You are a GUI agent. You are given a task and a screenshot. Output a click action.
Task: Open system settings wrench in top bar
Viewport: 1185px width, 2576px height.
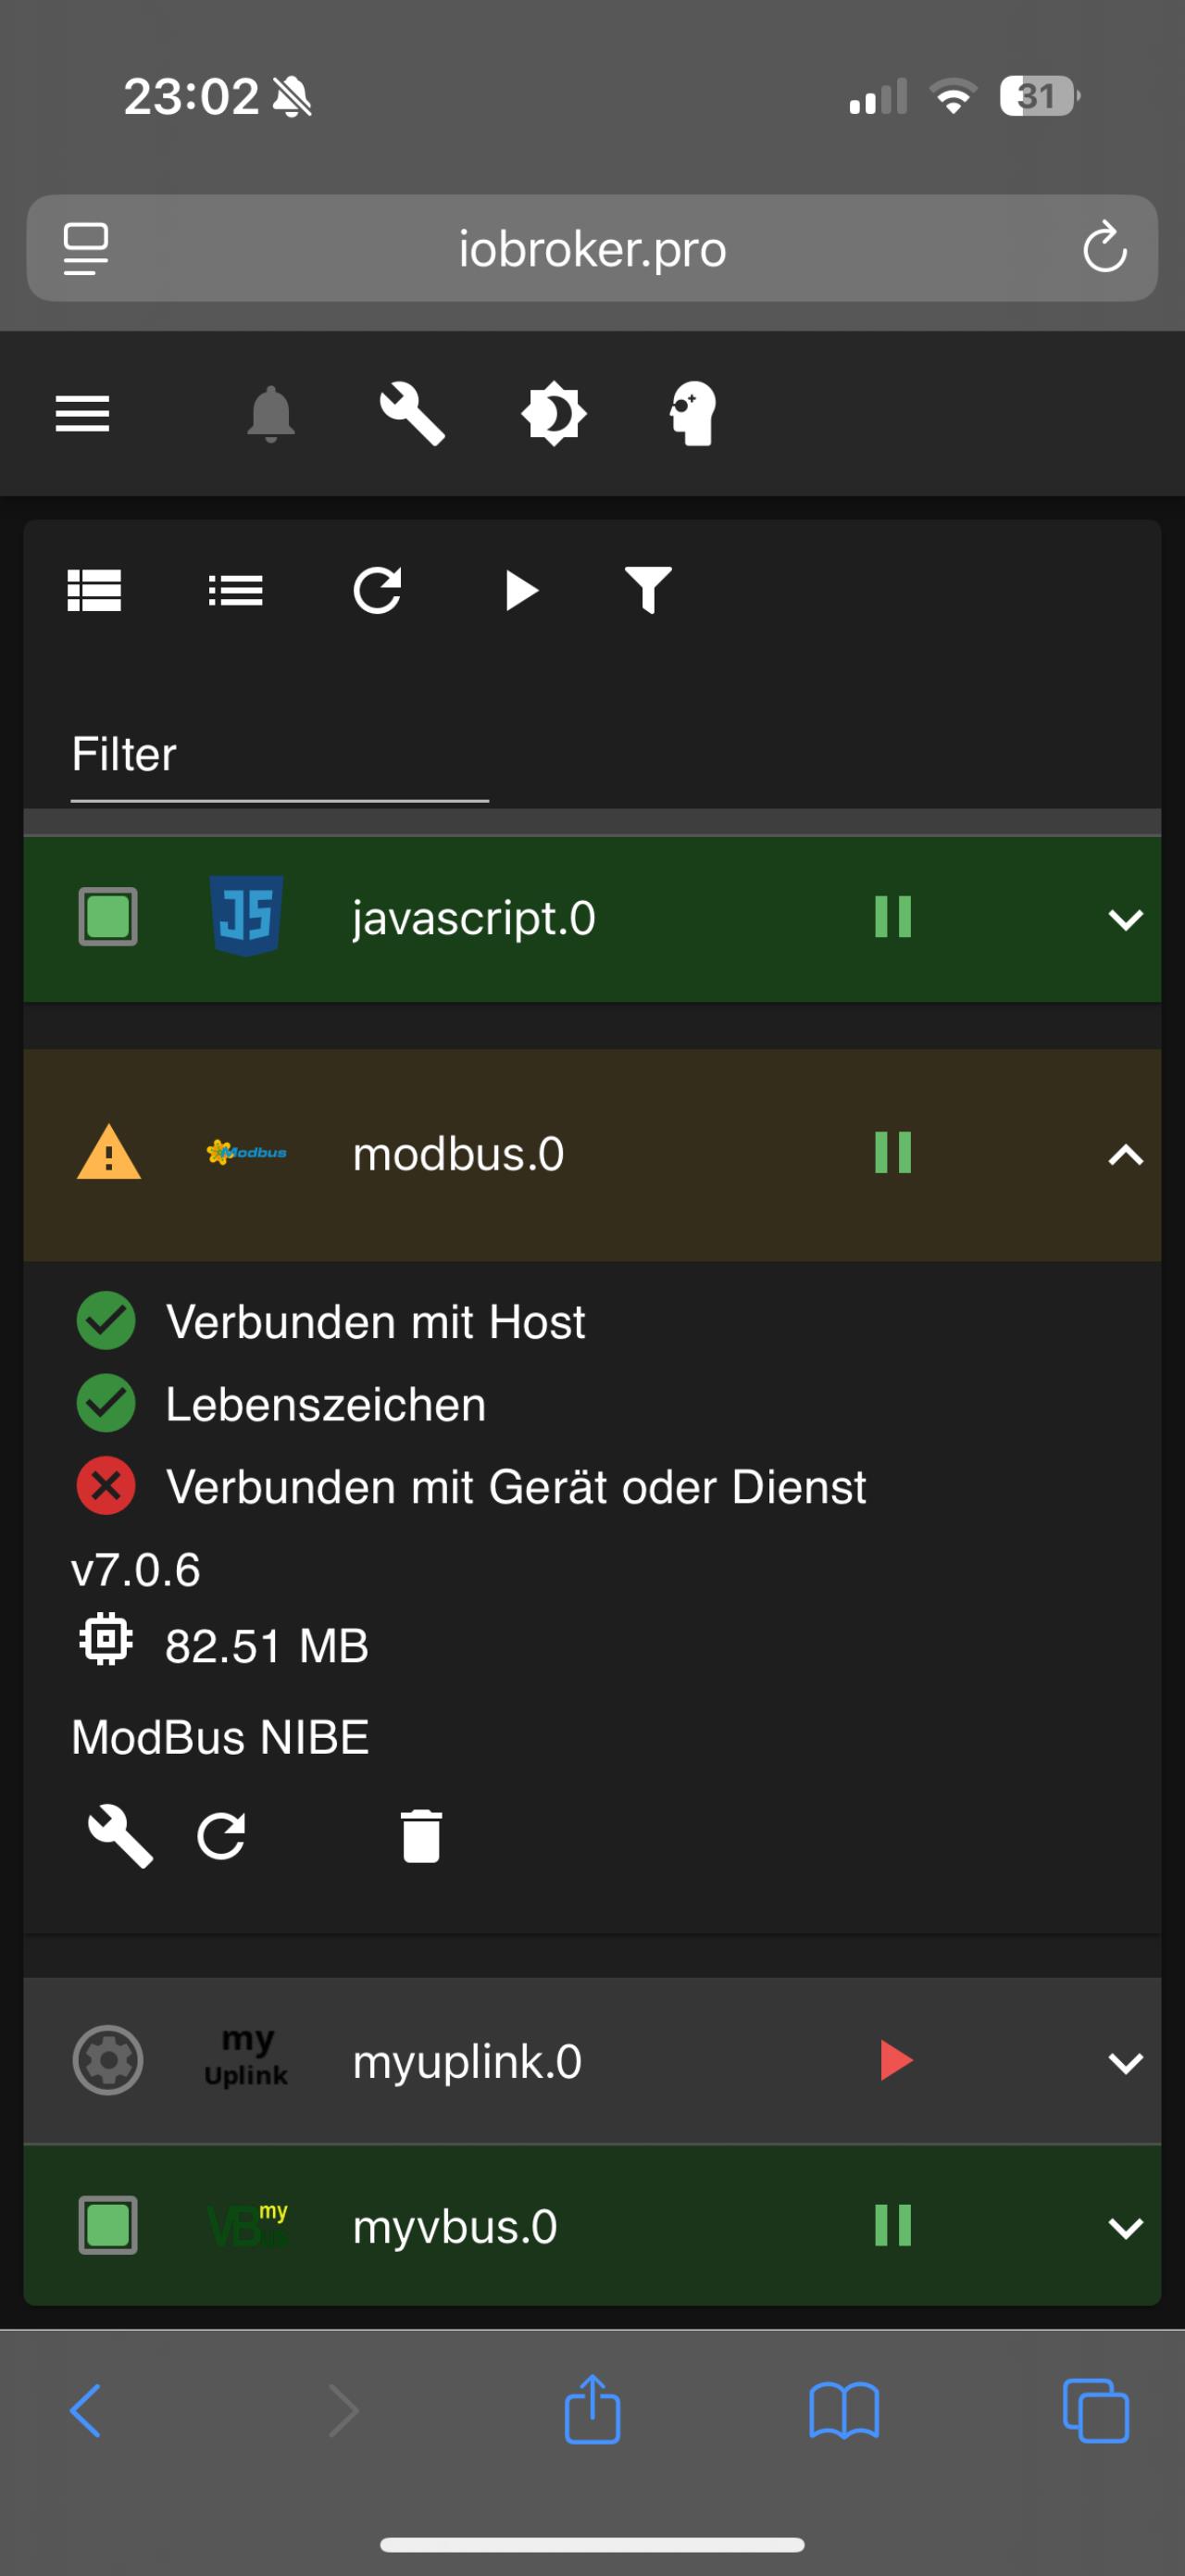pyautogui.click(x=412, y=413)
